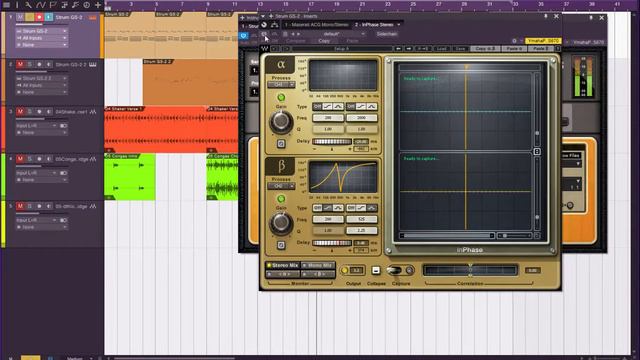640x360 pixels.
Task: Click the alpha Gain knob
Action: tap(281, 121)
